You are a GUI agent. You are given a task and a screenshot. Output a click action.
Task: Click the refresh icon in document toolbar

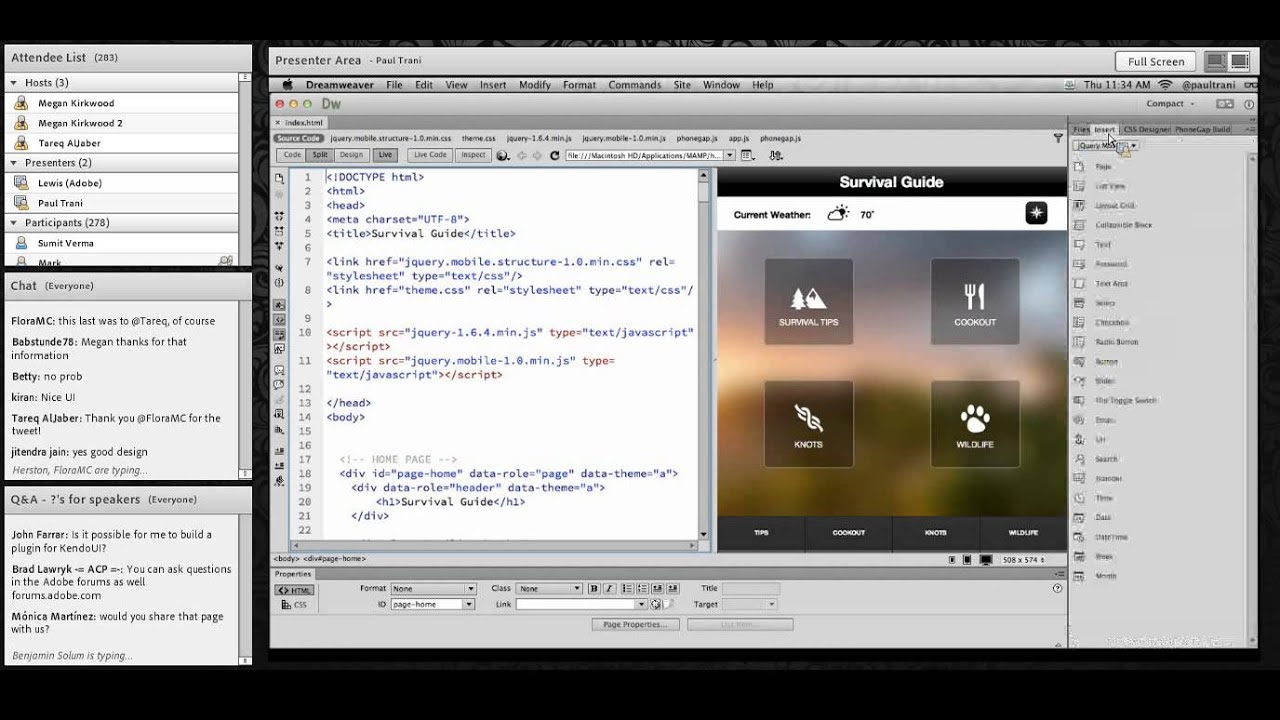click(555, 155)
